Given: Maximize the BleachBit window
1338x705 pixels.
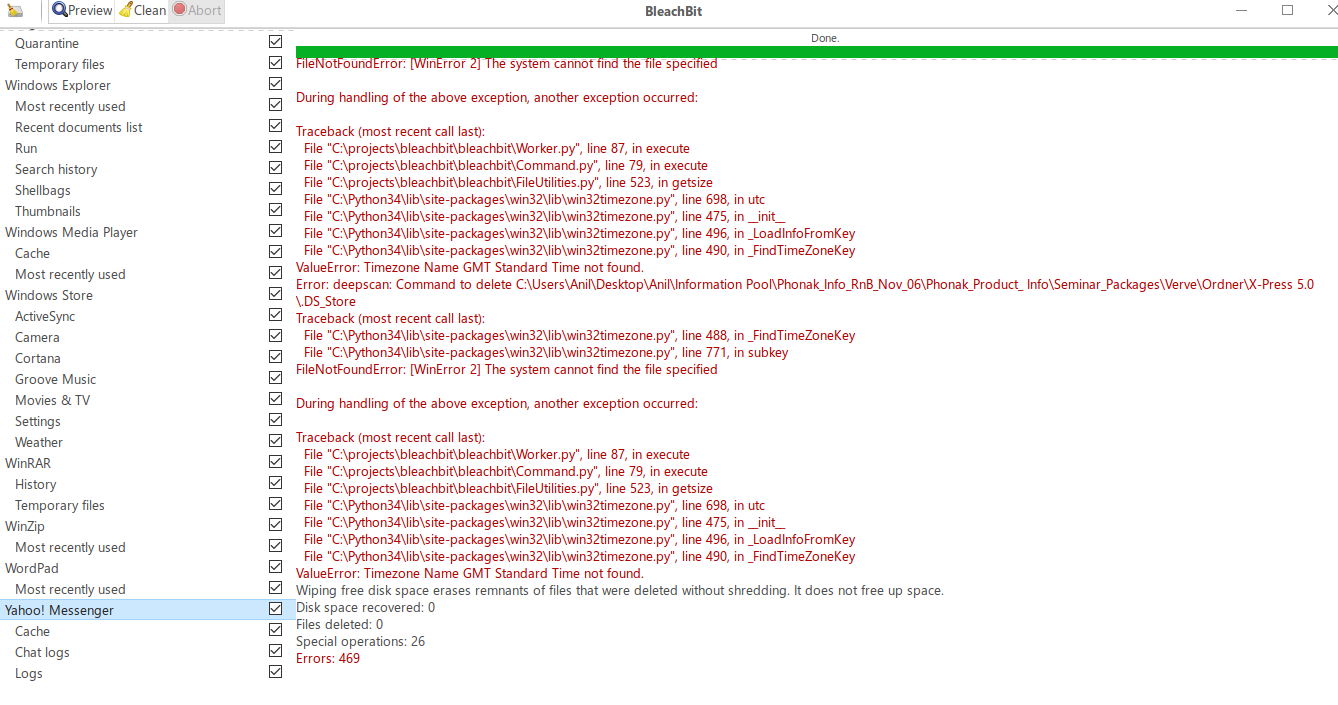Looking at the screenshot, I should pos(1287,10).
